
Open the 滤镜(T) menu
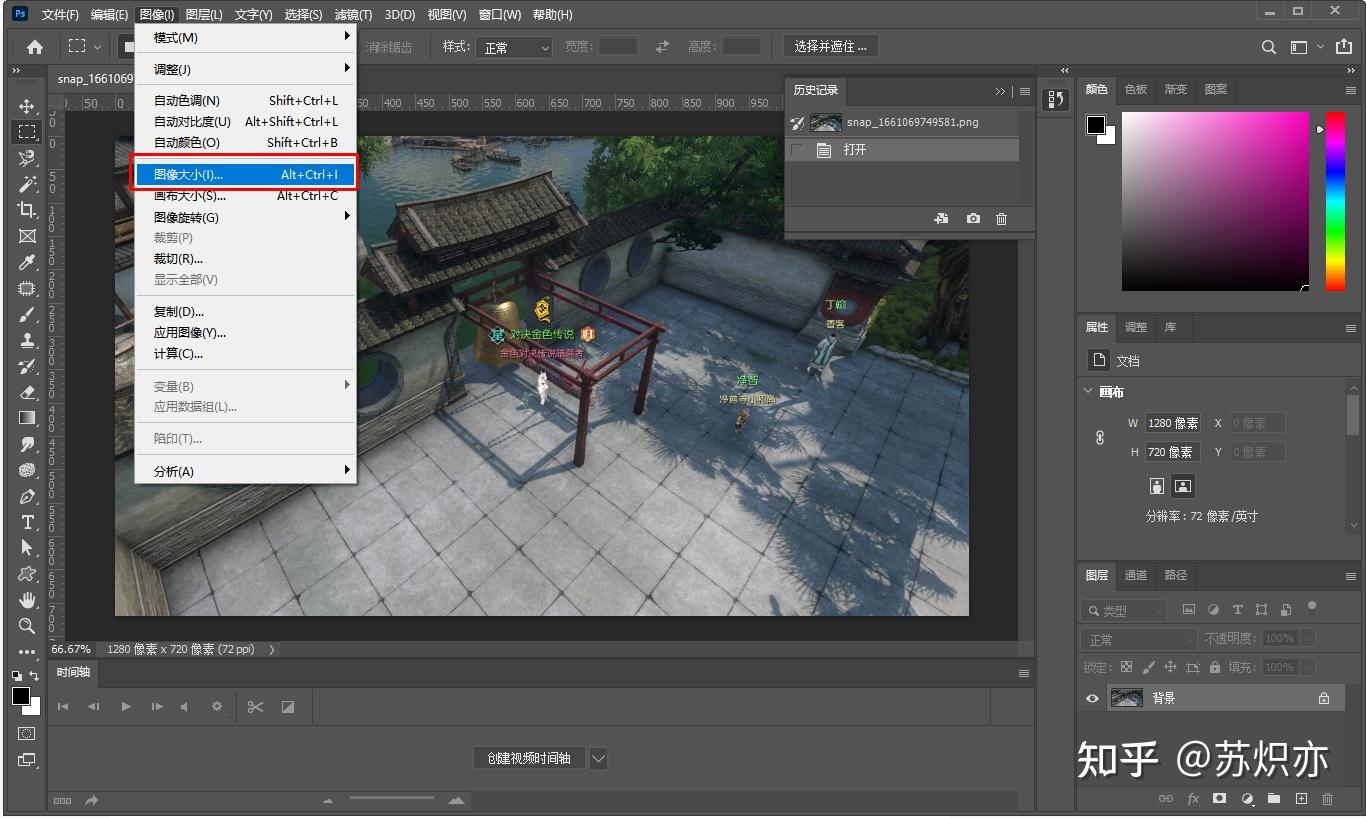[x=353, y=14]
